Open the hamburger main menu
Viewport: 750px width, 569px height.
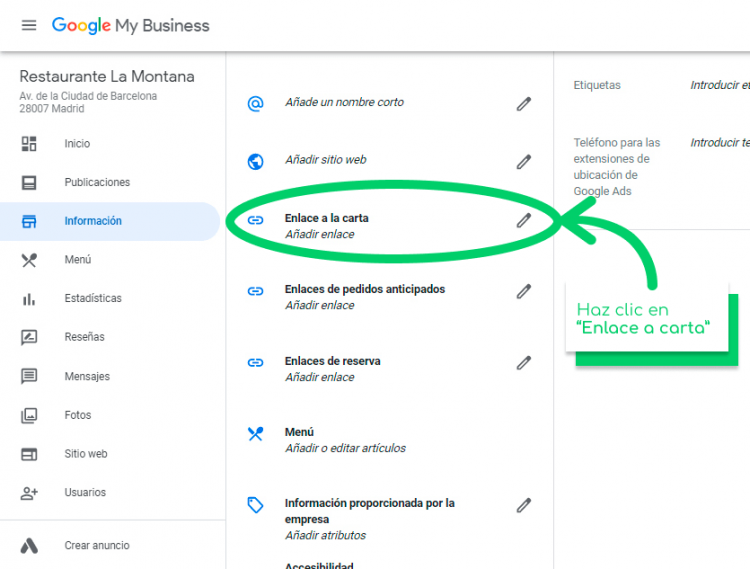[x=29, y=25]
